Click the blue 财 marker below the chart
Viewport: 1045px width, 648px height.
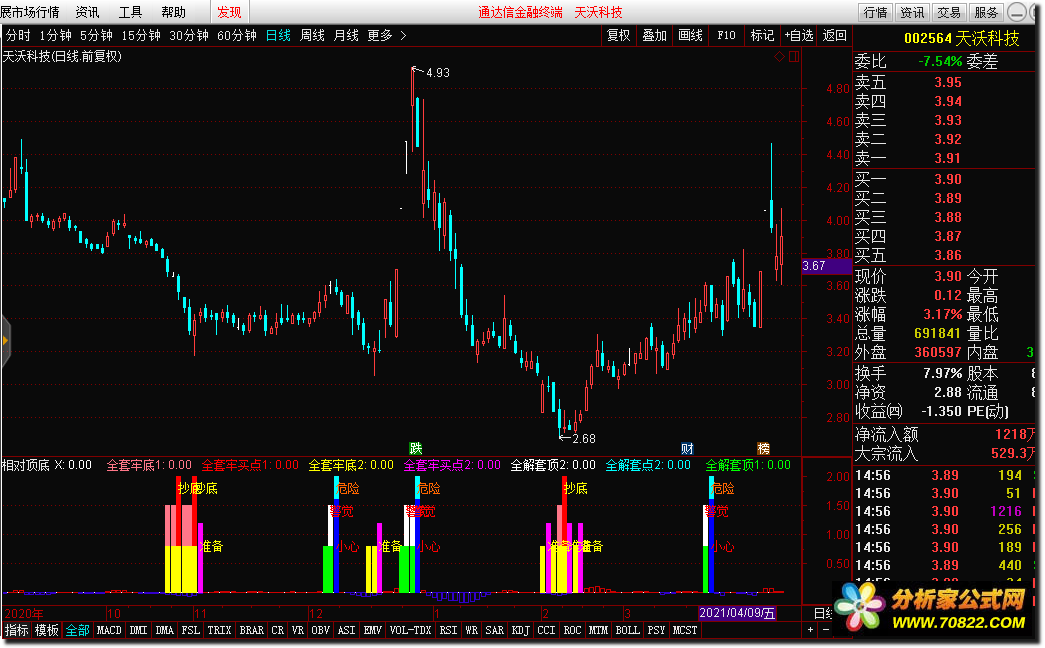[687, 448]
